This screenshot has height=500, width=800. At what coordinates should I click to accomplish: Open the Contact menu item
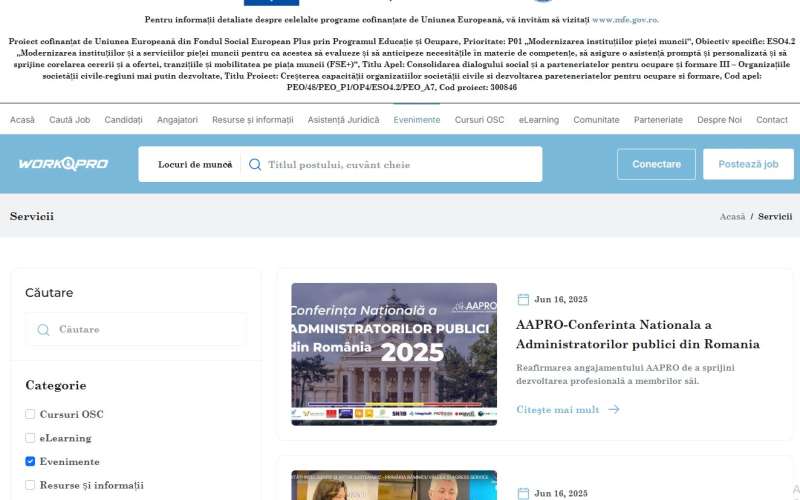pos(771,120)
